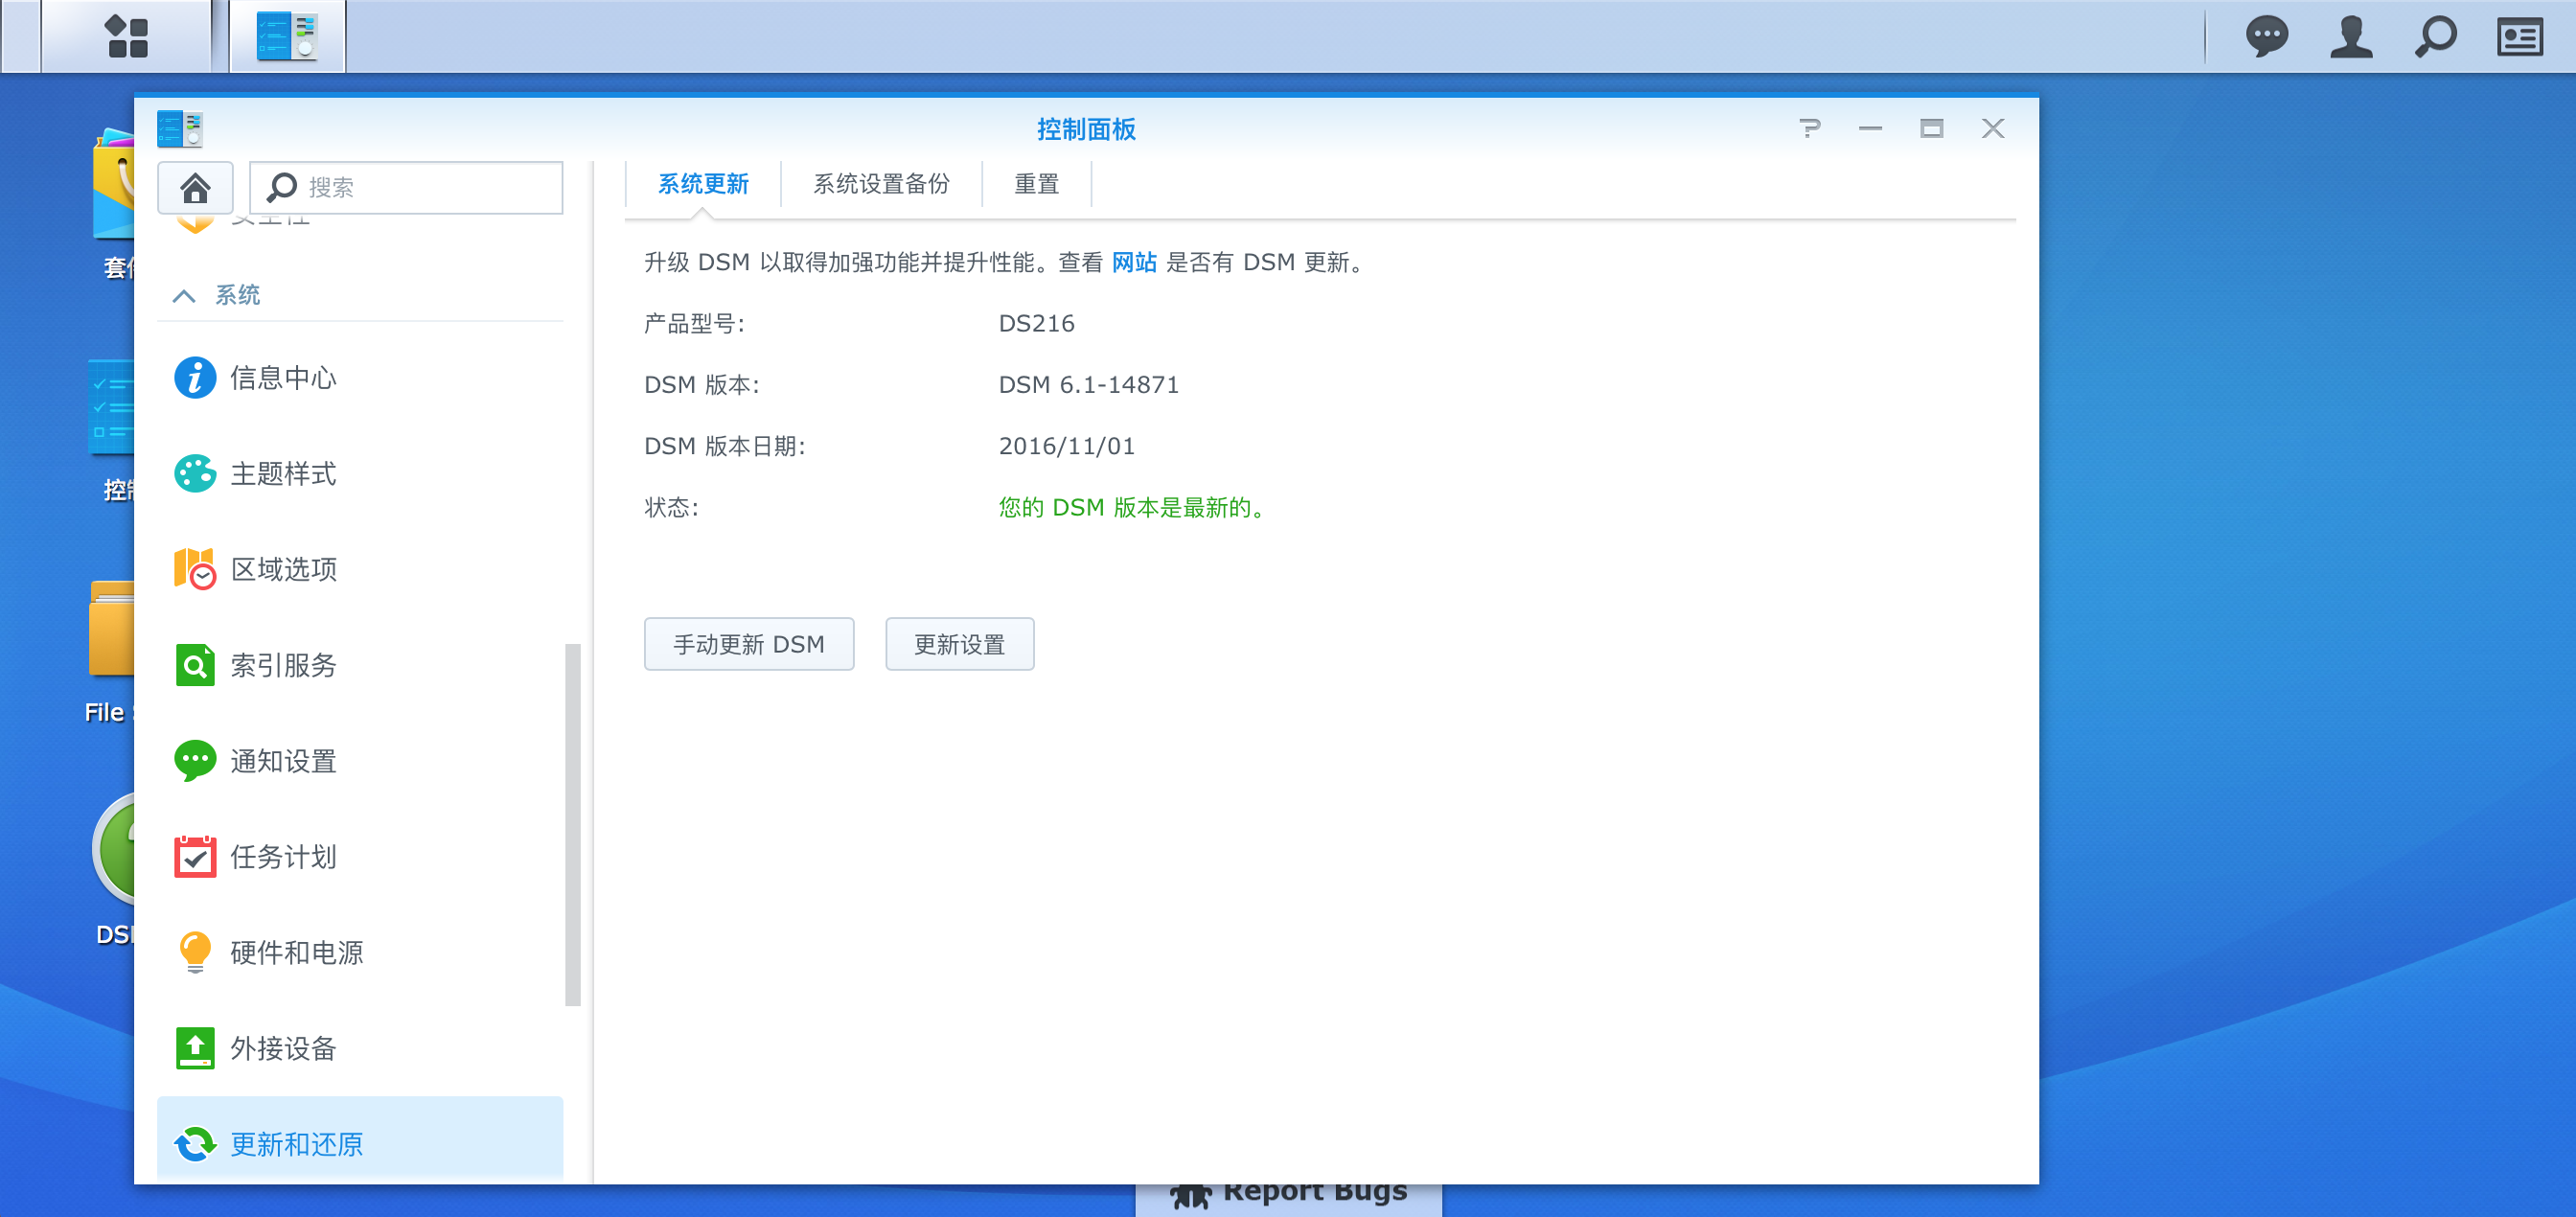
Task: Click the 更新和还原 refresh icon
Action: [x=195, y=1144]
